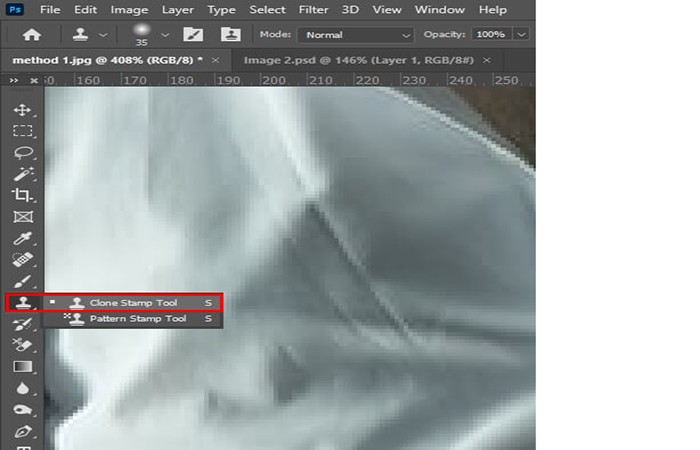Expand the toolbar with double-arrow icon
Image resolution: width=700 pixels, height=450 pixels.
(x=14, y=80)
